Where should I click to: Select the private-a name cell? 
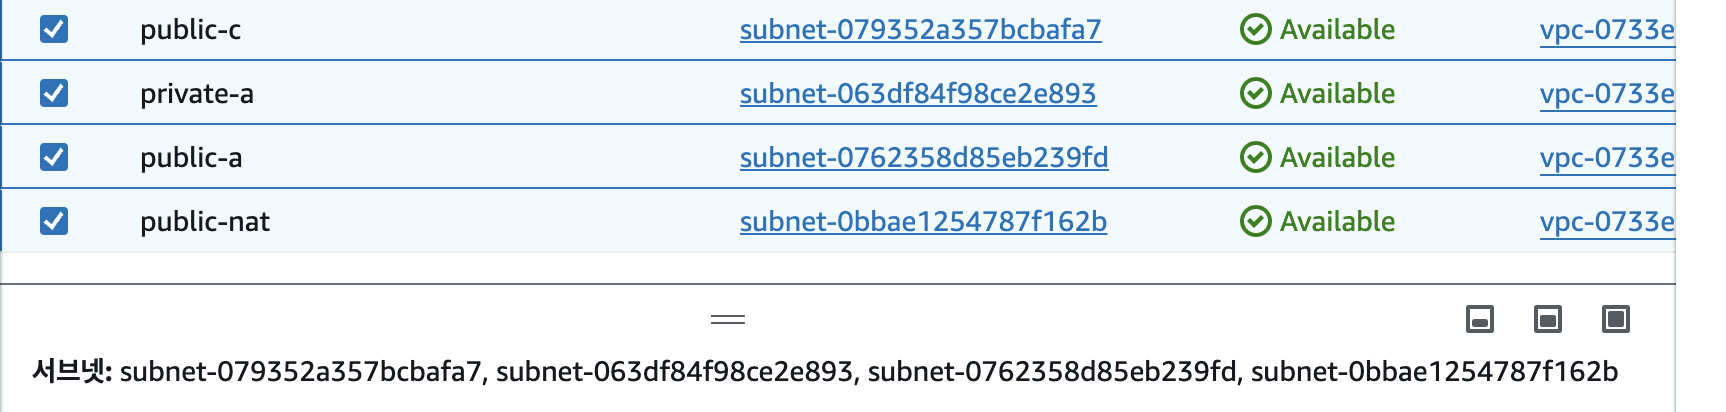point(197,94)
